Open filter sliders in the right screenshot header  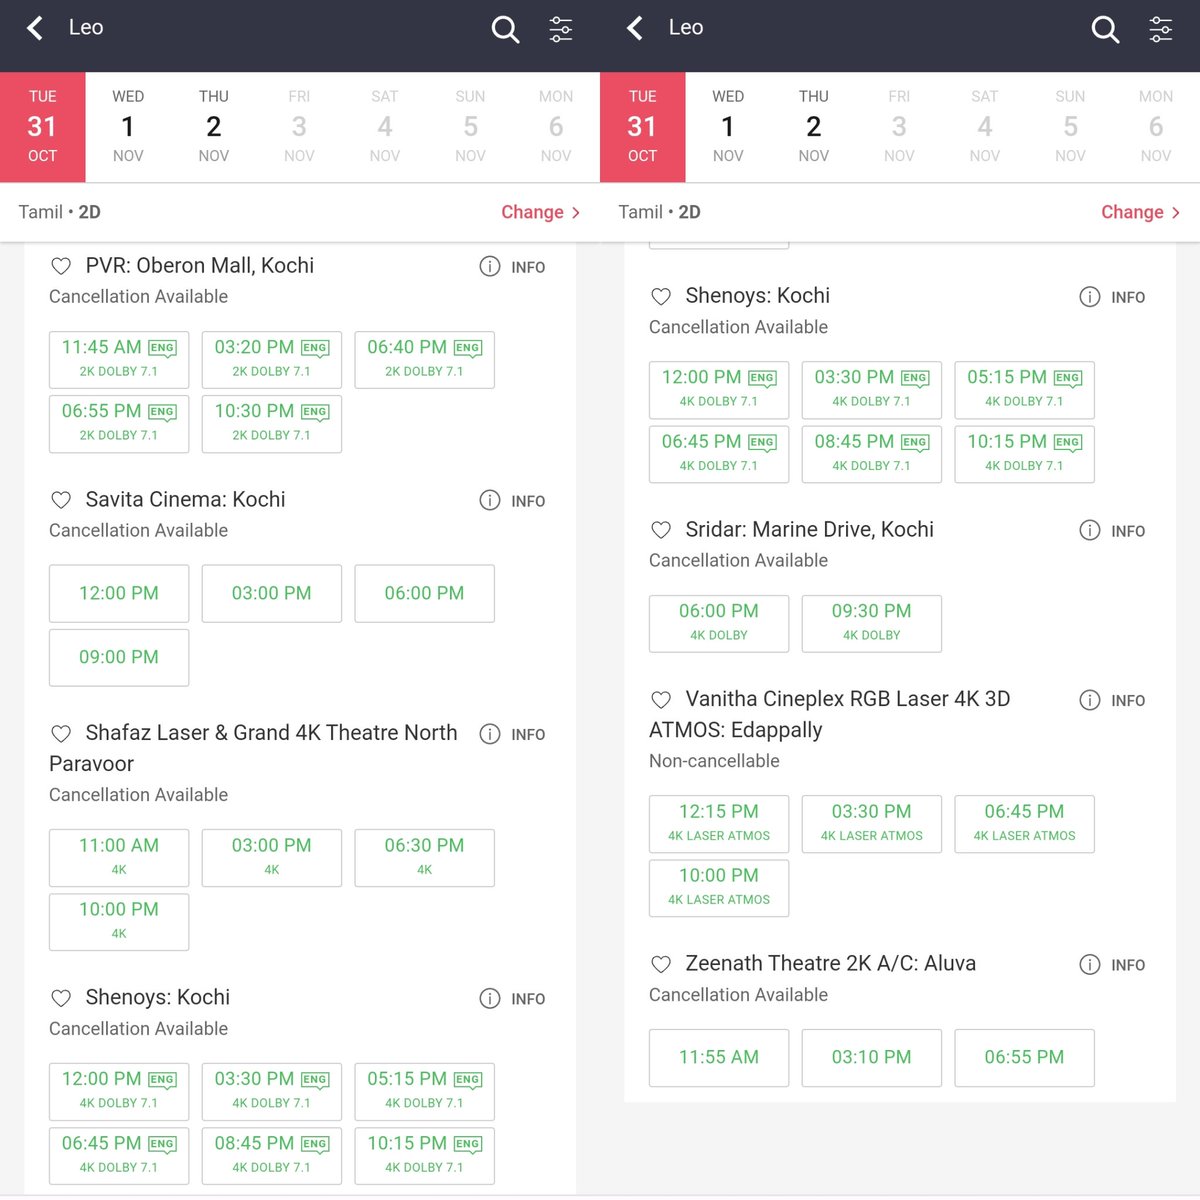(x=1161, y=29)
